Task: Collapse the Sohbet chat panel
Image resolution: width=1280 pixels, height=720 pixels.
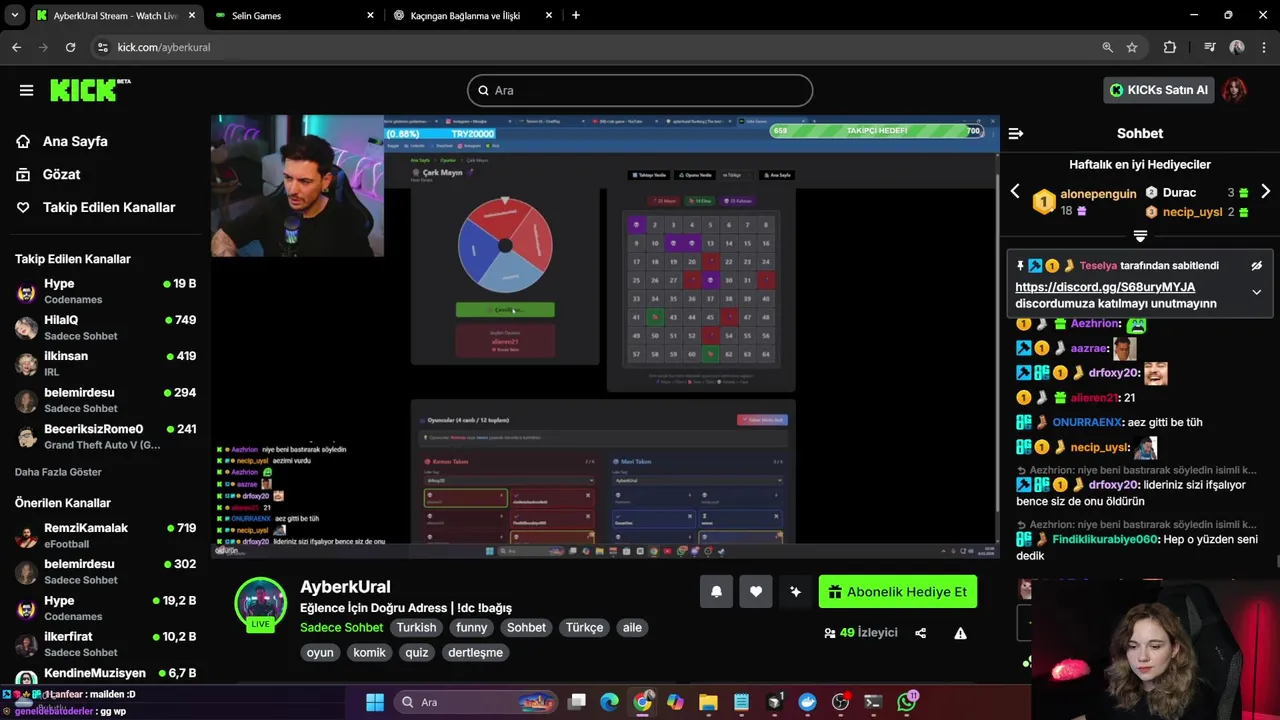Action: tap(1016, 133)
